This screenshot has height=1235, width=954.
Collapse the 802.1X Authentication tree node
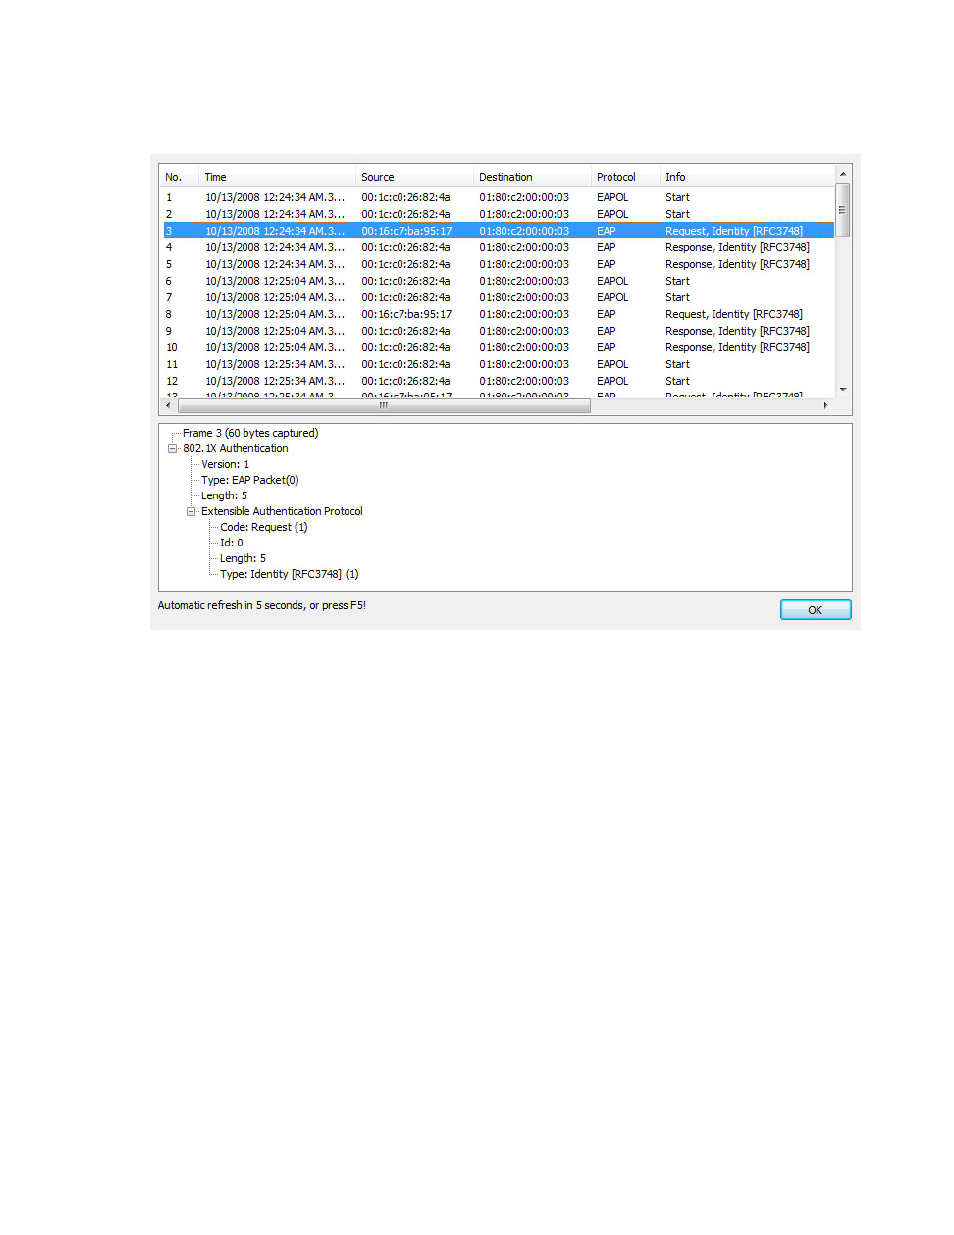click(x=172, y=449)
